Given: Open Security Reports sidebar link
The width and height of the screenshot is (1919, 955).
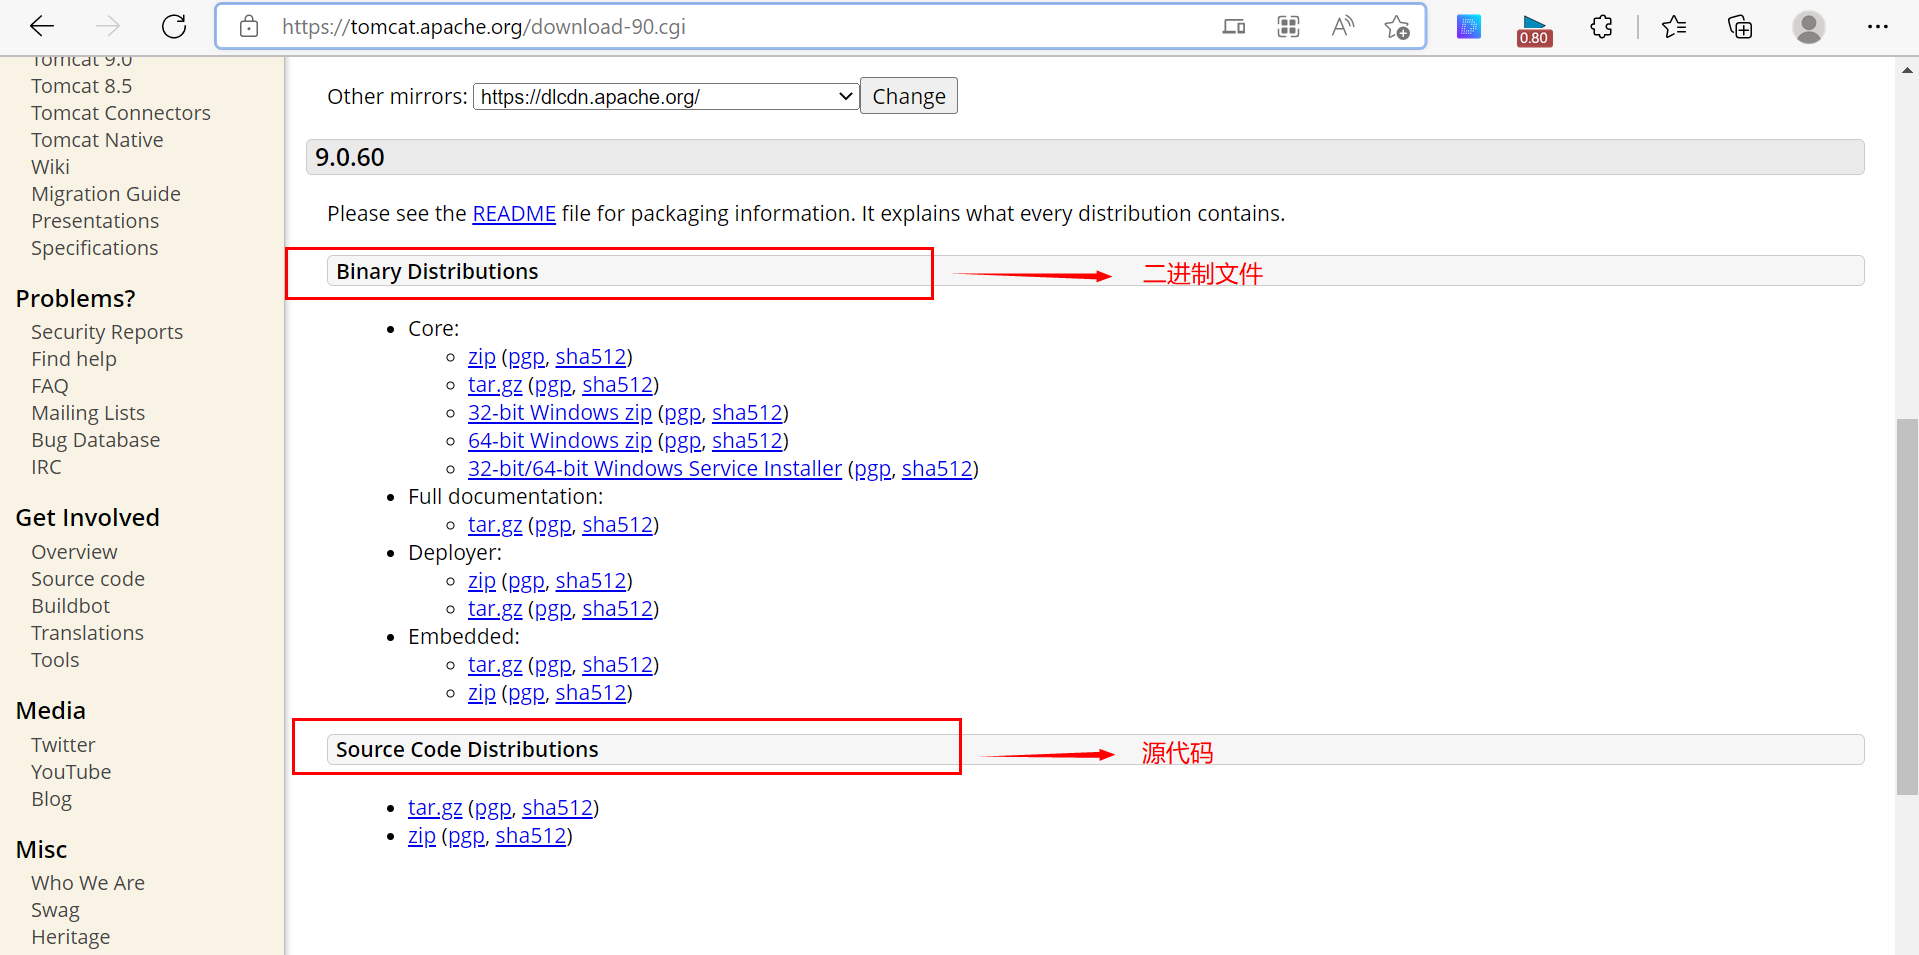Looking at the screenshot, I should click(x=107, y=332).
